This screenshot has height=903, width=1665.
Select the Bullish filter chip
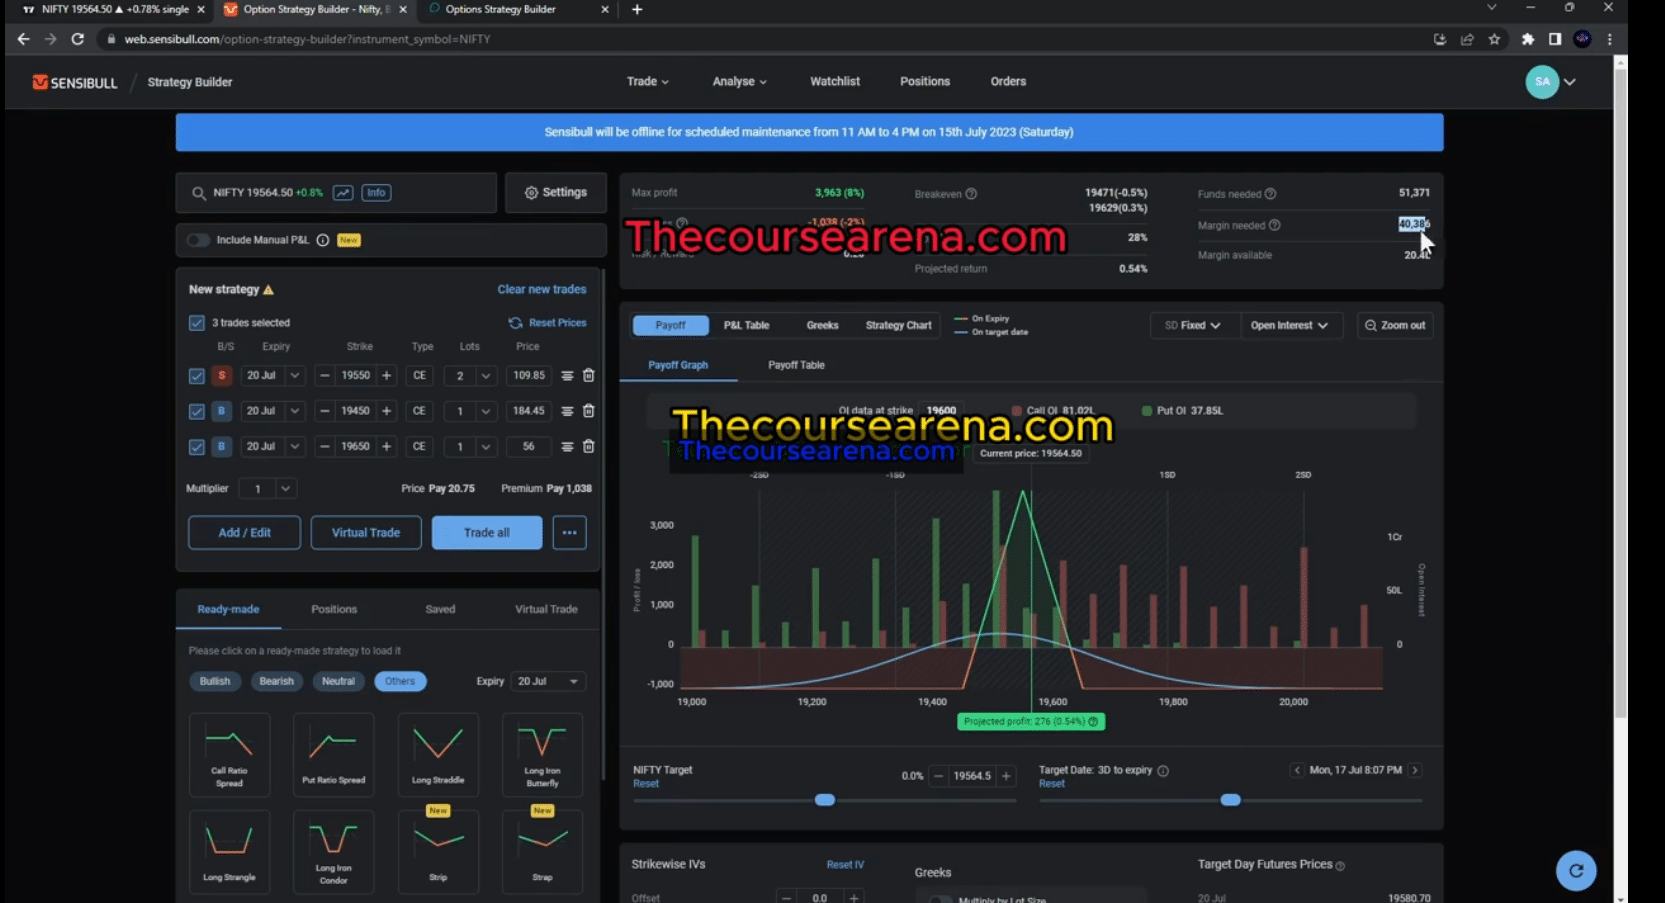point(215,682)
